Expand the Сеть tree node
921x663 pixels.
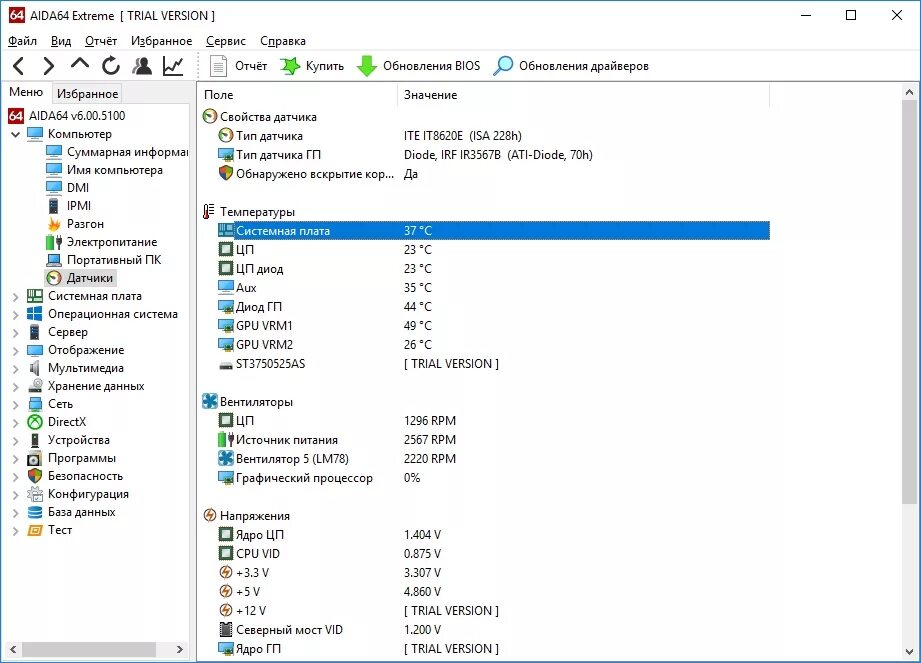(16, 405)
